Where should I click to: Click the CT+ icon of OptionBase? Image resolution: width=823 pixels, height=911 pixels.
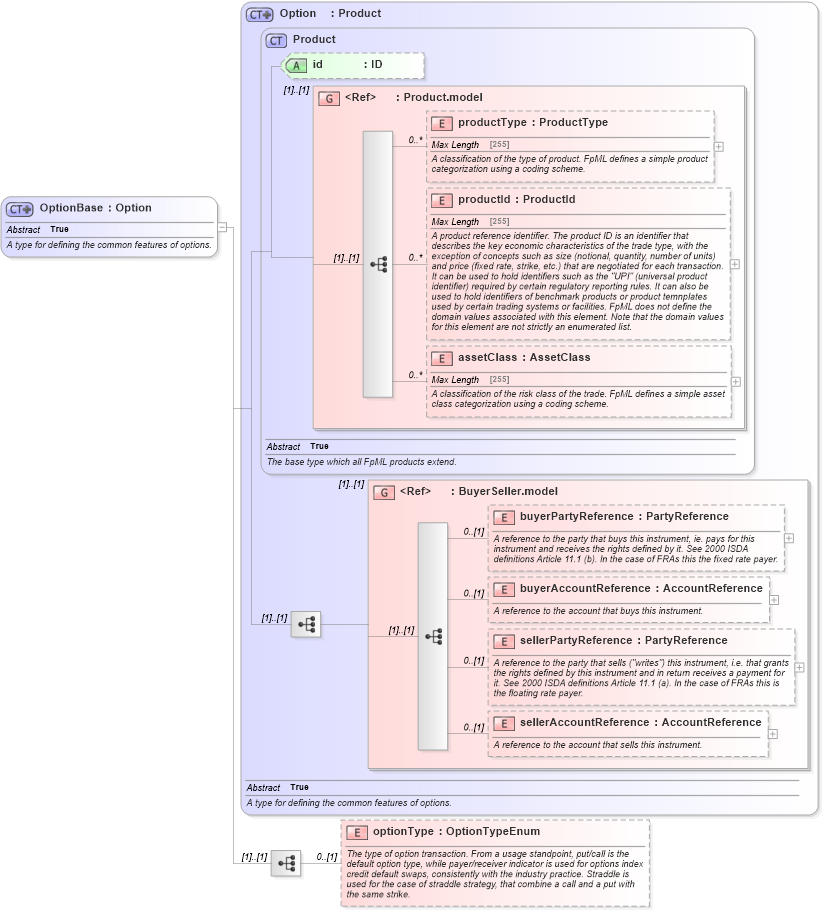point(20,209)
